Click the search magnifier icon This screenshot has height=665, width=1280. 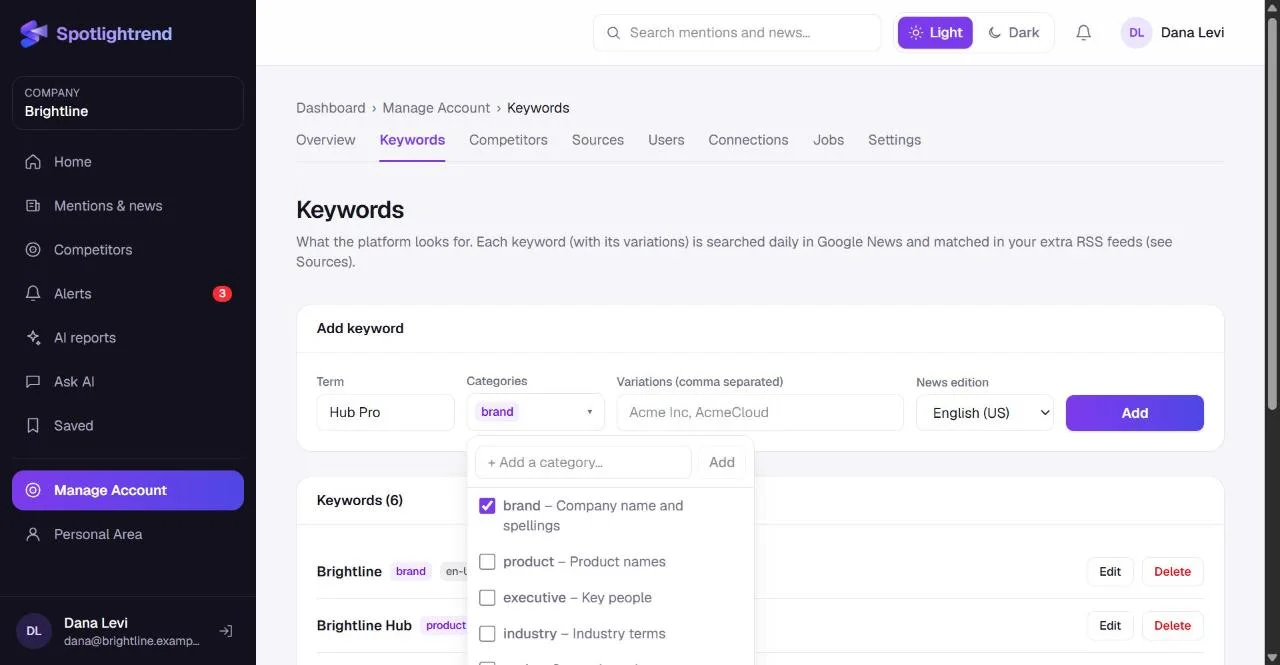pos(613,33)
